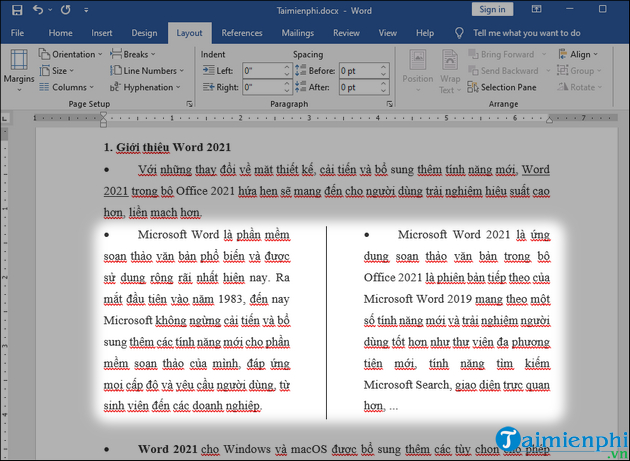Click the Sign in button

click(x=492, y=10)
